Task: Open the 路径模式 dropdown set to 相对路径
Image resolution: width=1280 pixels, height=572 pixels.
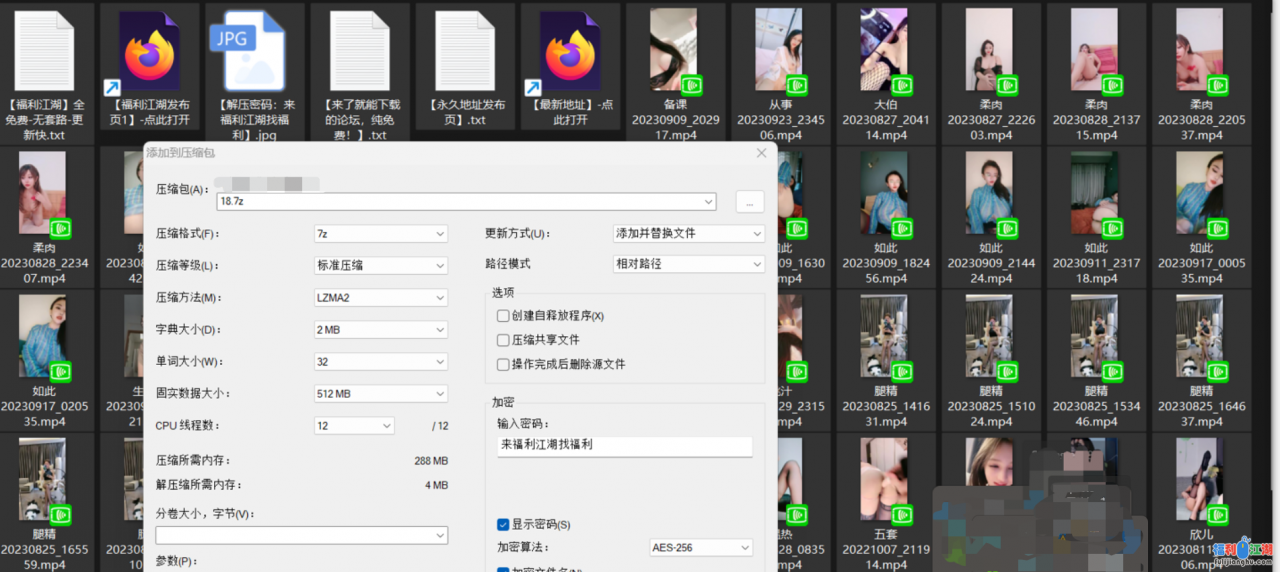Action: (x=688, y=264)
